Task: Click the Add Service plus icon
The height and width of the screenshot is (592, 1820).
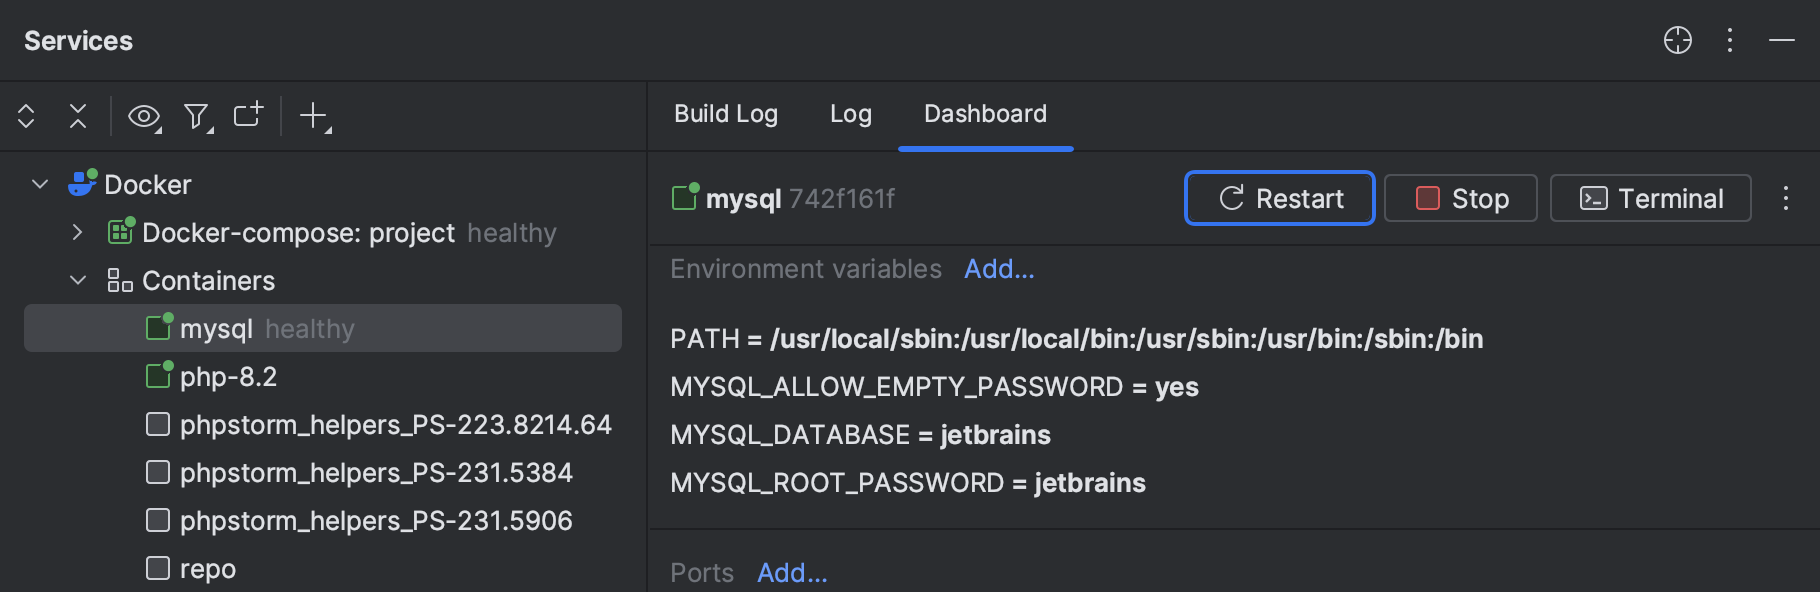Action: pyautogui.click(x=314, y=116)
